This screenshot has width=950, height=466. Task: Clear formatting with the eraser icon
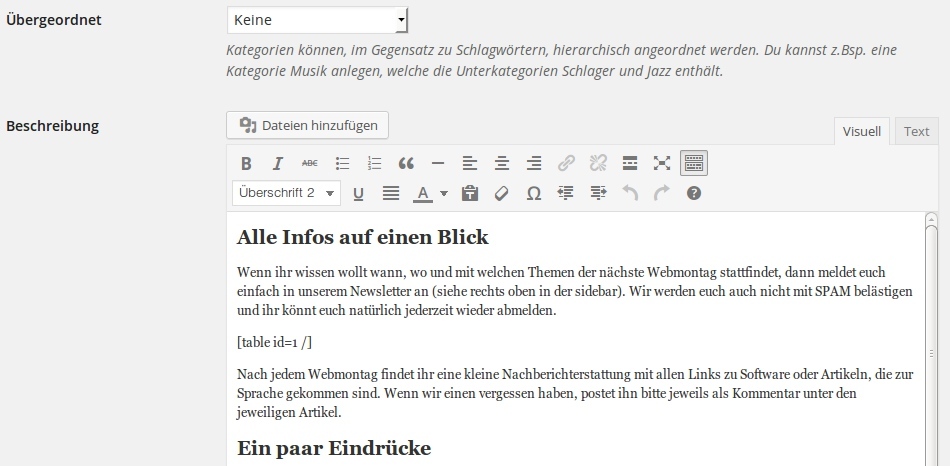click(x=502, y=193)
